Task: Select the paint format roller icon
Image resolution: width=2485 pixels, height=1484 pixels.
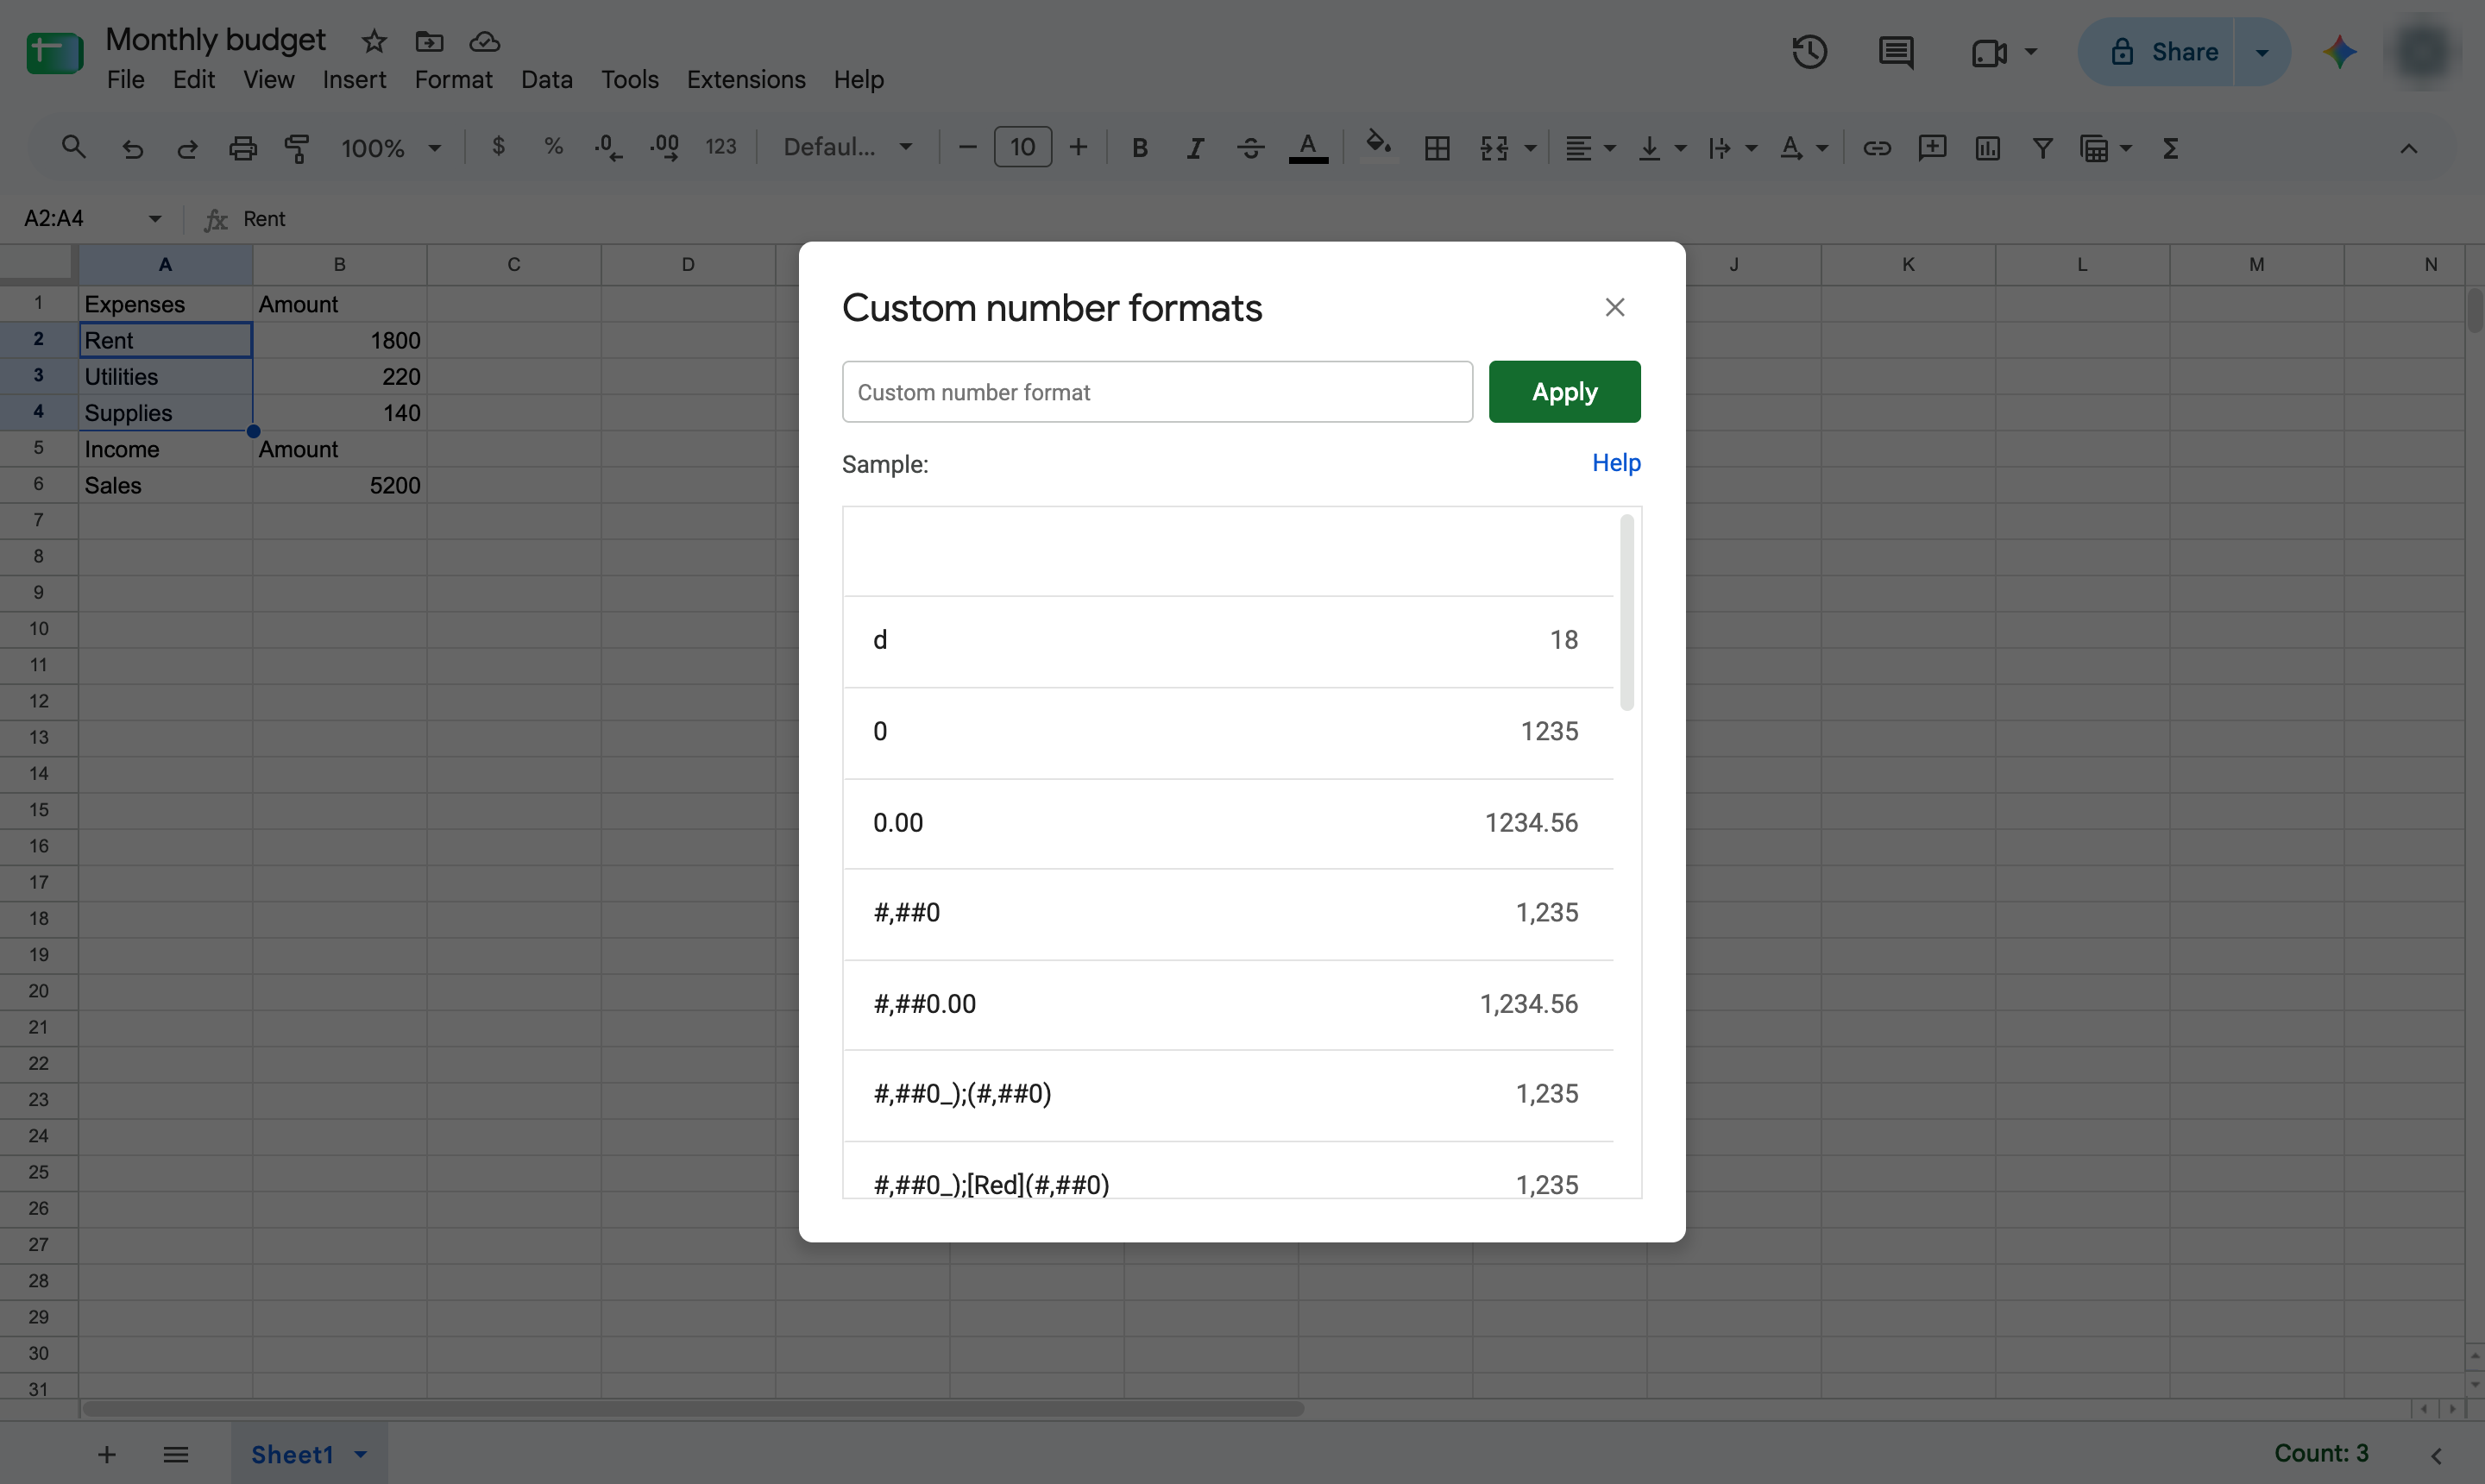Action: 297,148
